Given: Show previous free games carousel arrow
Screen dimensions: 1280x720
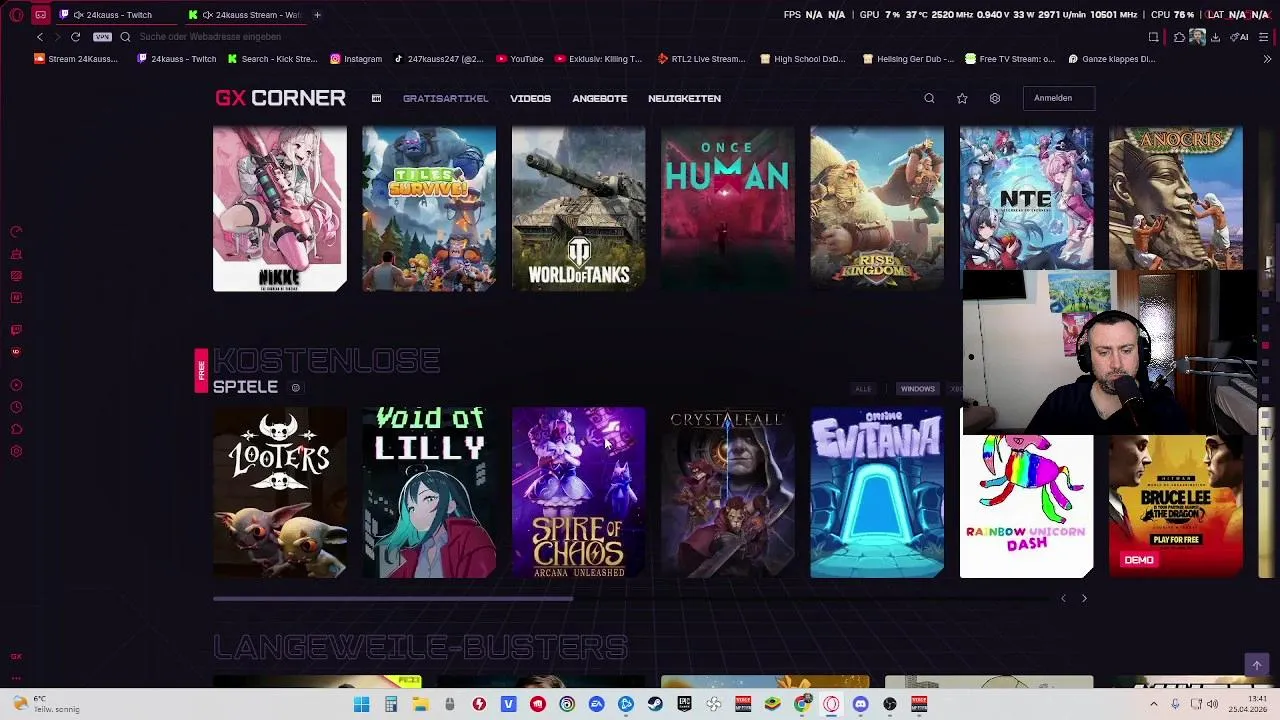Looking at the screenshot, I should coord(1063,598).
